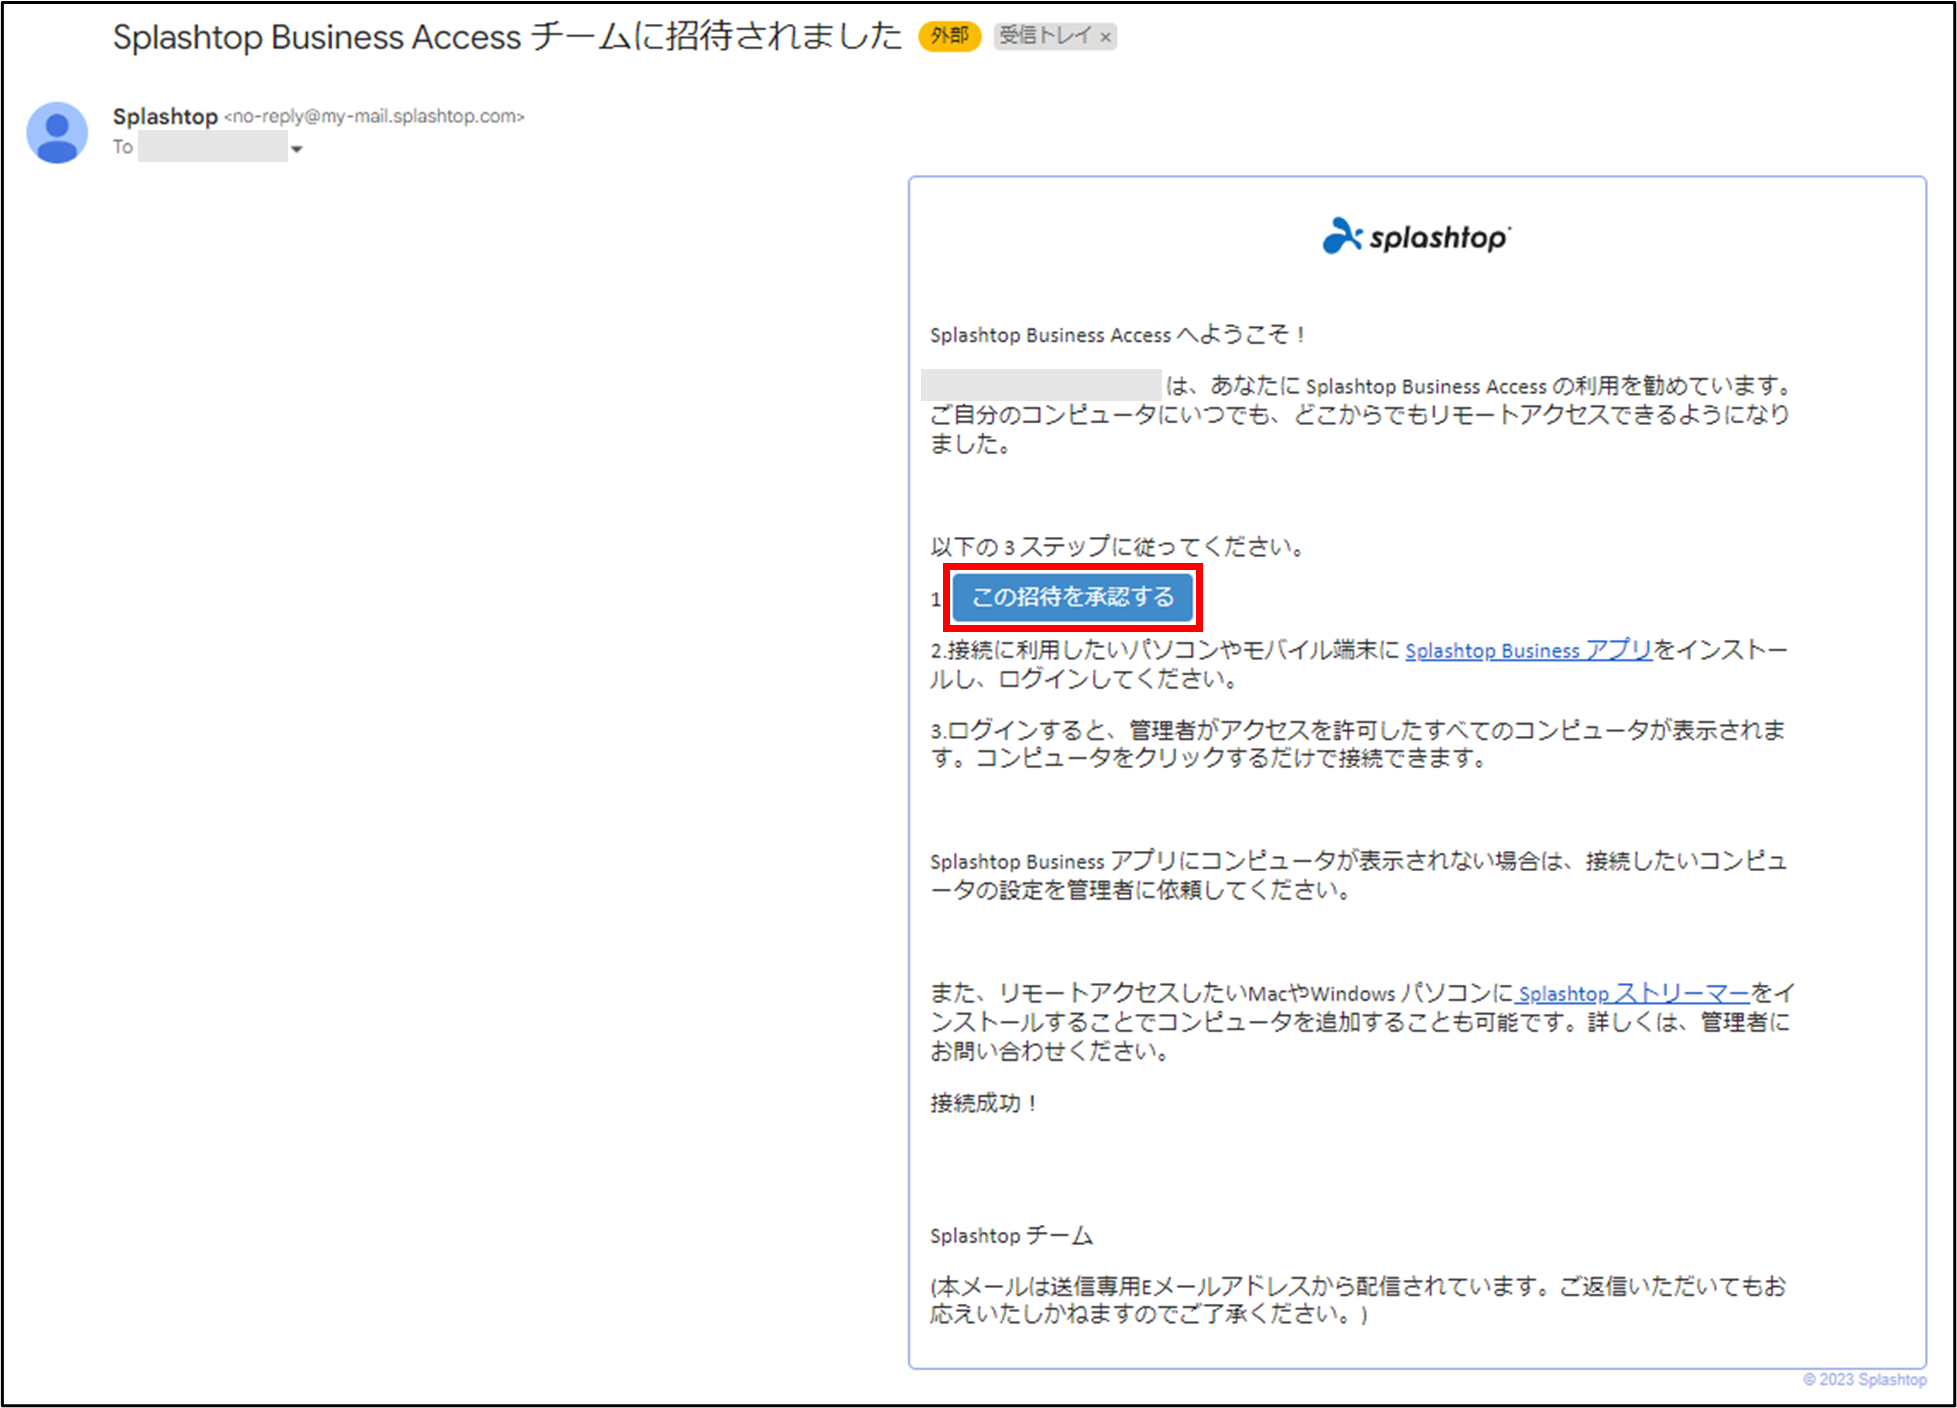Click the Splashtop sender avatar icon
Viewport: 1957px width, 1408px height.
coord(57,131)
